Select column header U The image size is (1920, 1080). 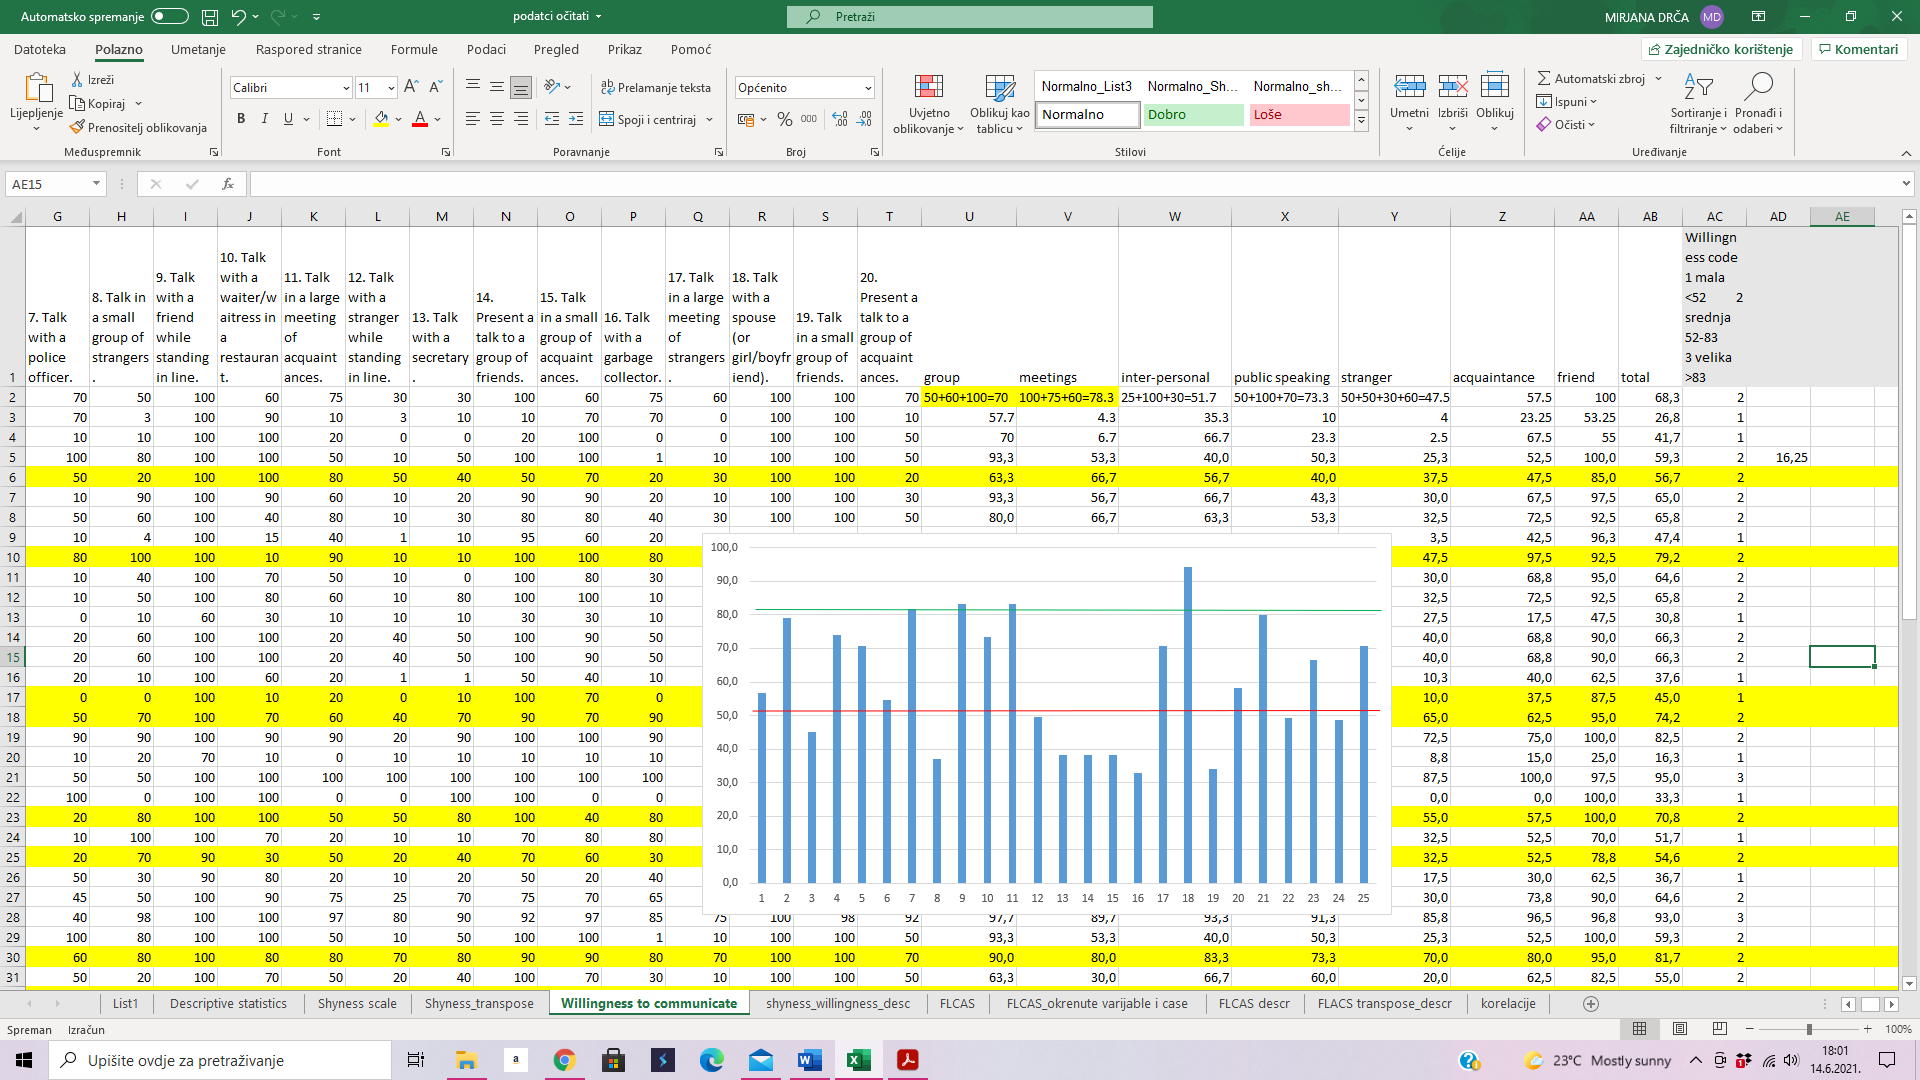[x=969, y=216]
